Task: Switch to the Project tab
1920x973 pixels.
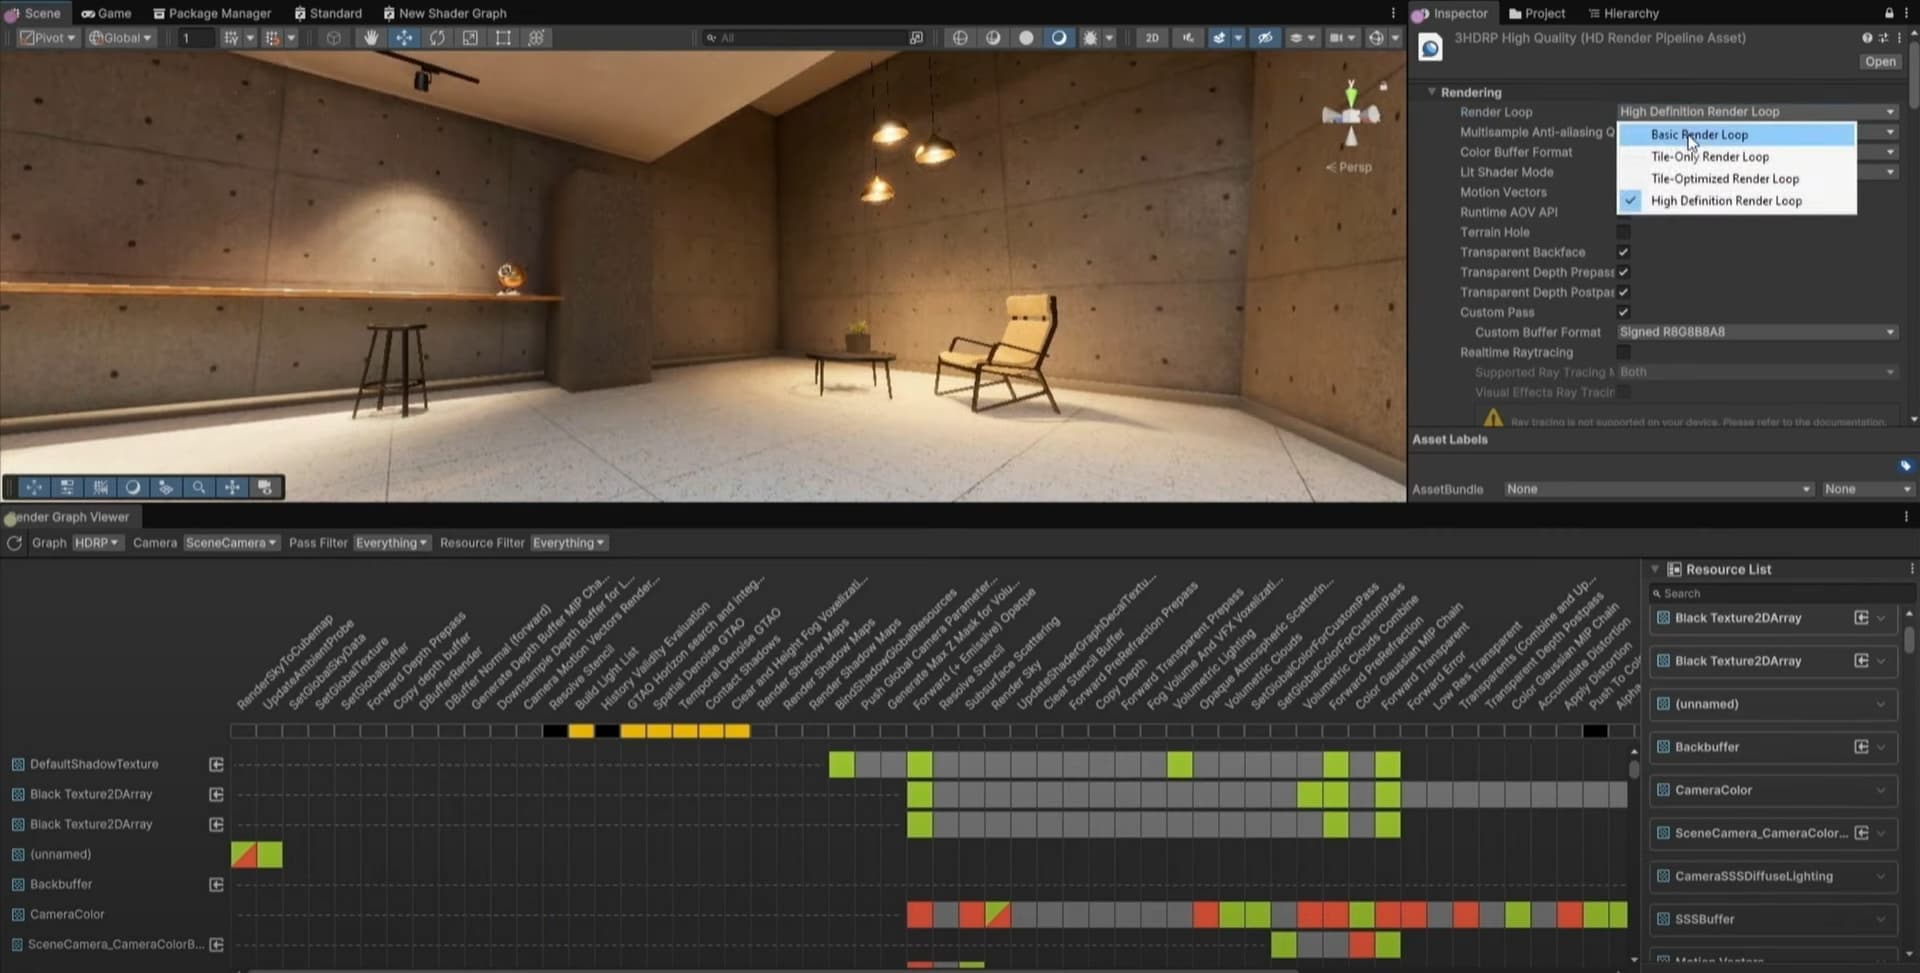Action: pos(1538,13)
